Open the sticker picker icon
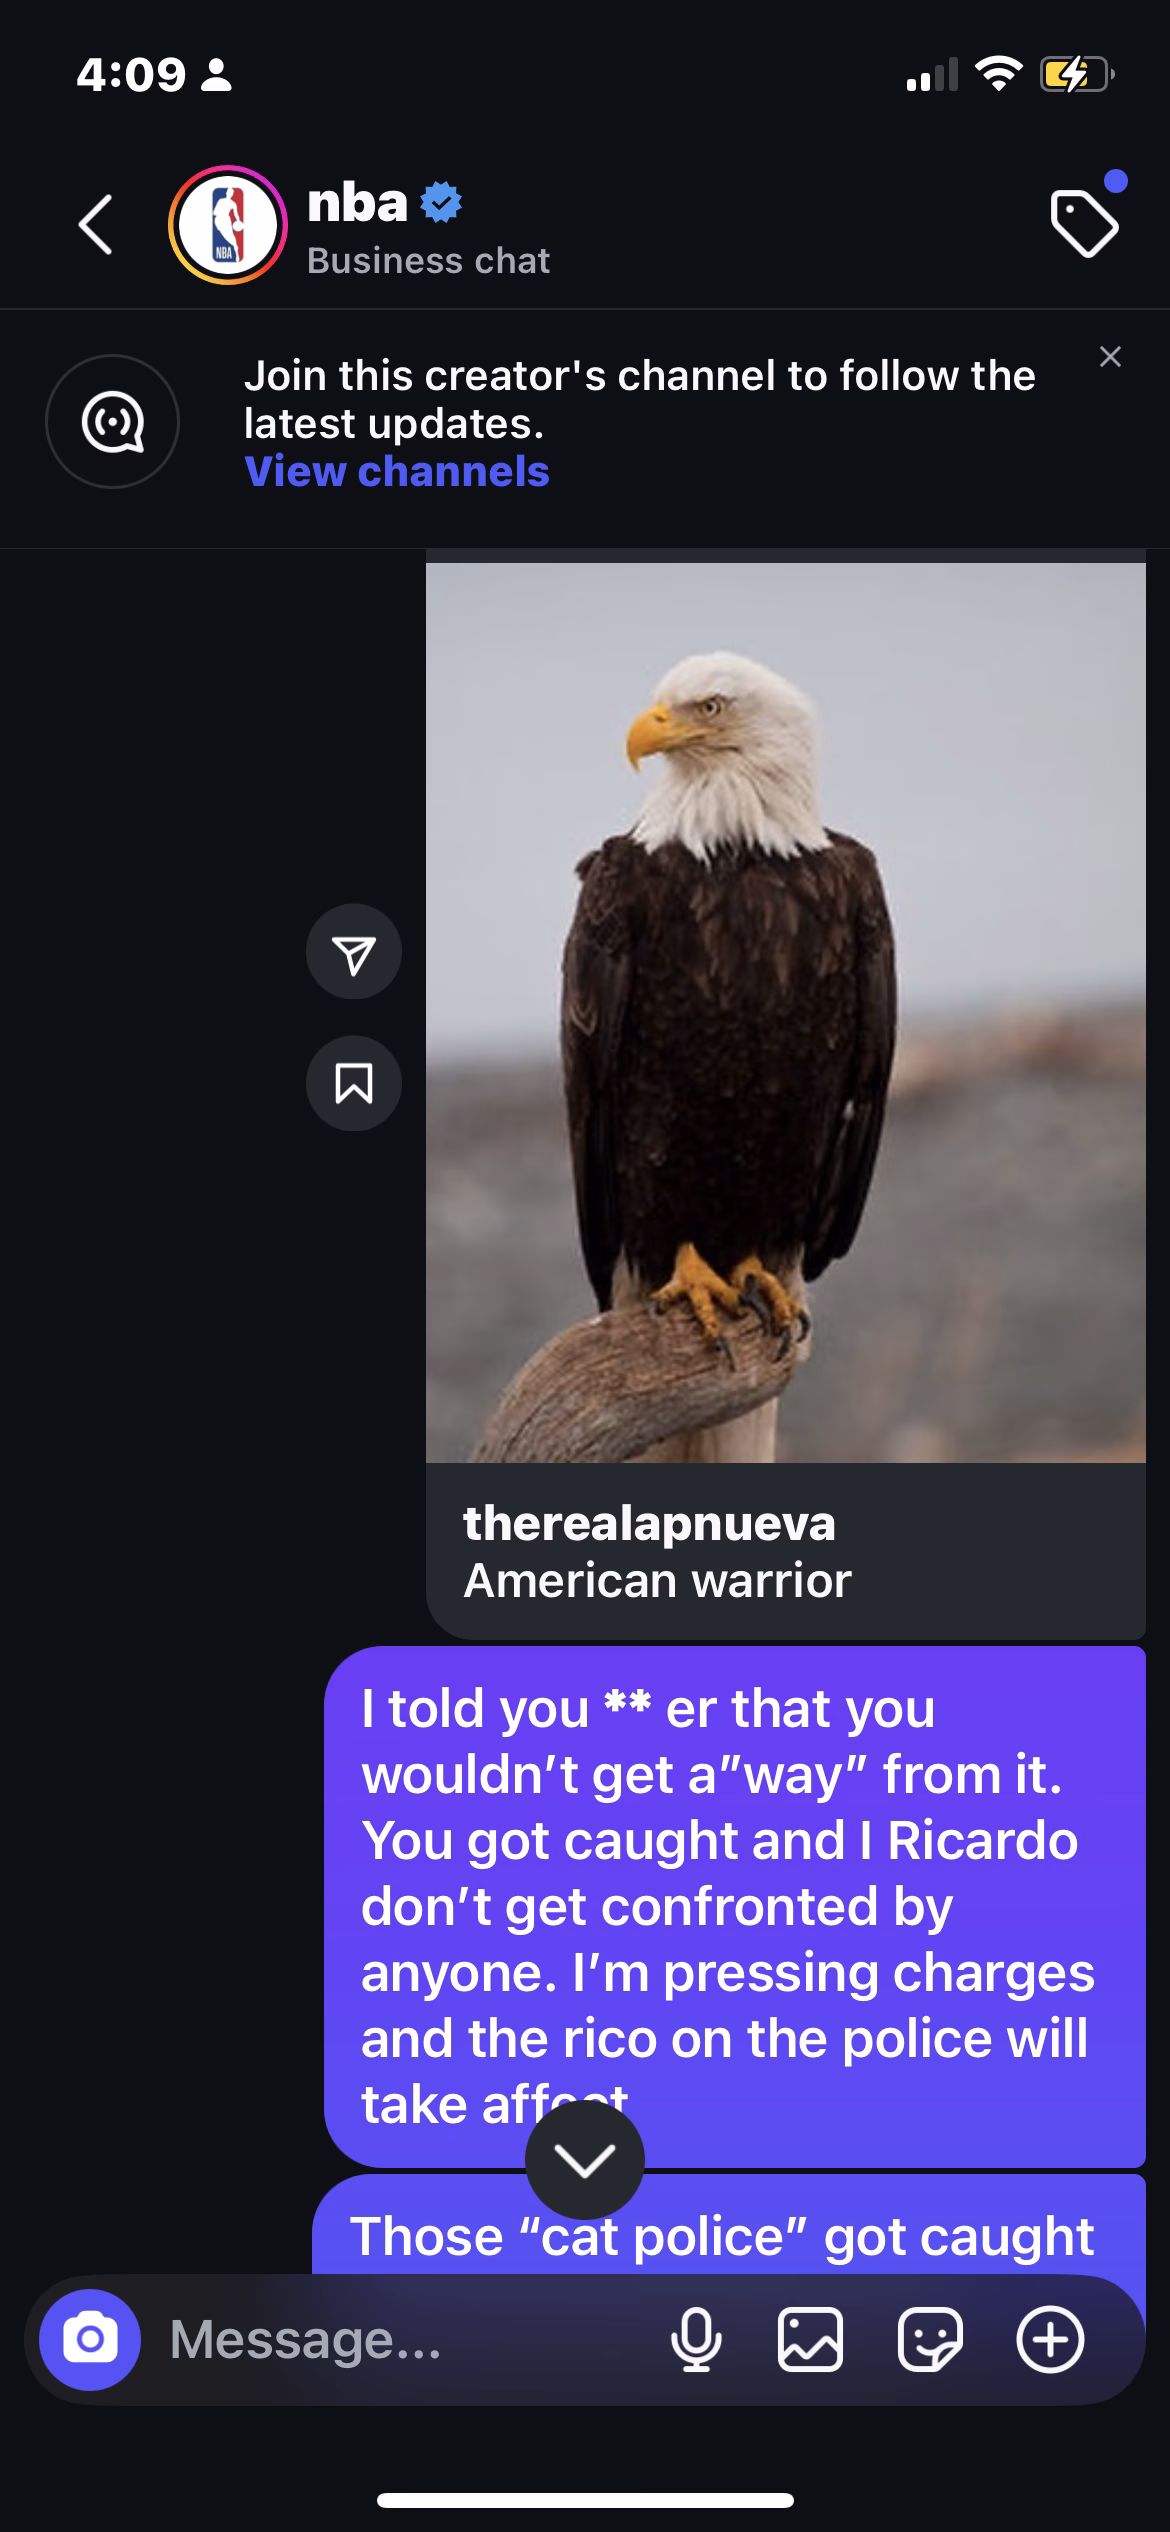 [930, 2340]
